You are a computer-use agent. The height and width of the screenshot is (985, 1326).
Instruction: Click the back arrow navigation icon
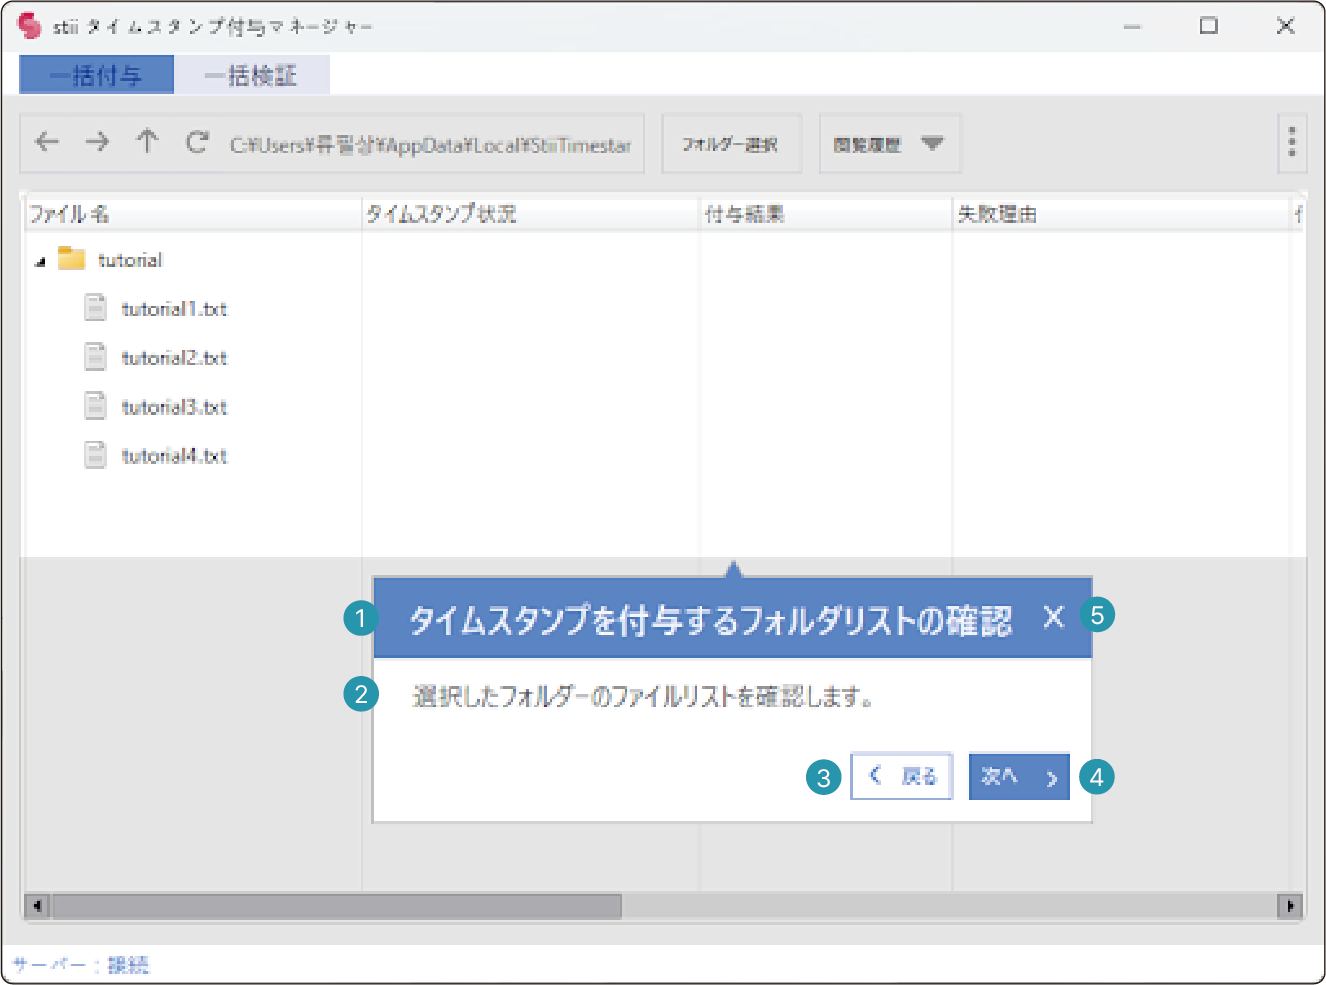click(x=47, y=142)
